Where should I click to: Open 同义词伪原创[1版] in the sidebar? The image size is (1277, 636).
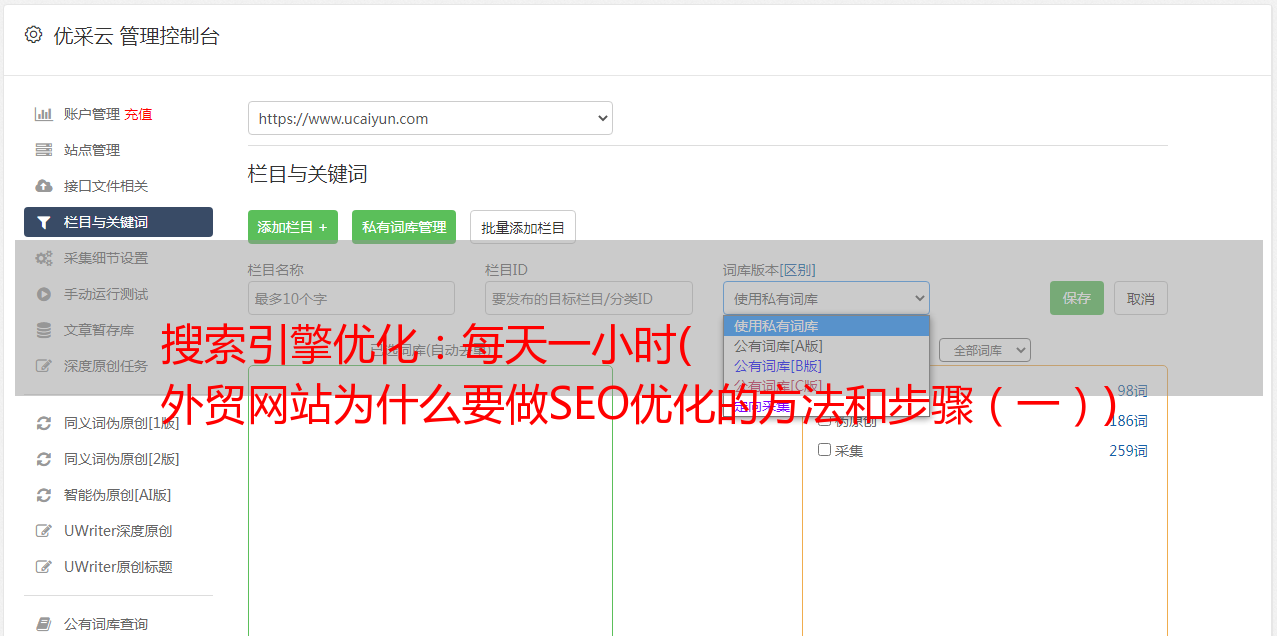122,423
